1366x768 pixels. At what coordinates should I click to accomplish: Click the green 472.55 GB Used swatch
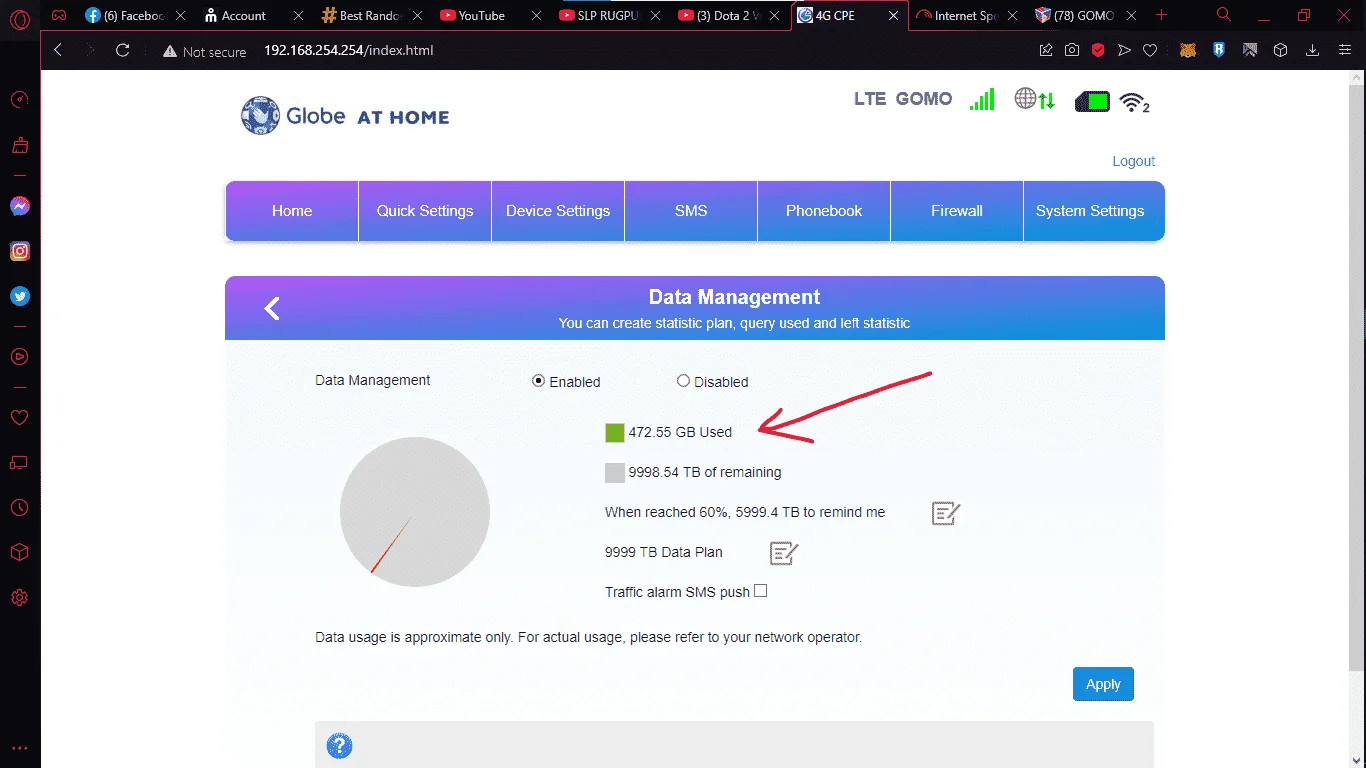coord(615,433)
